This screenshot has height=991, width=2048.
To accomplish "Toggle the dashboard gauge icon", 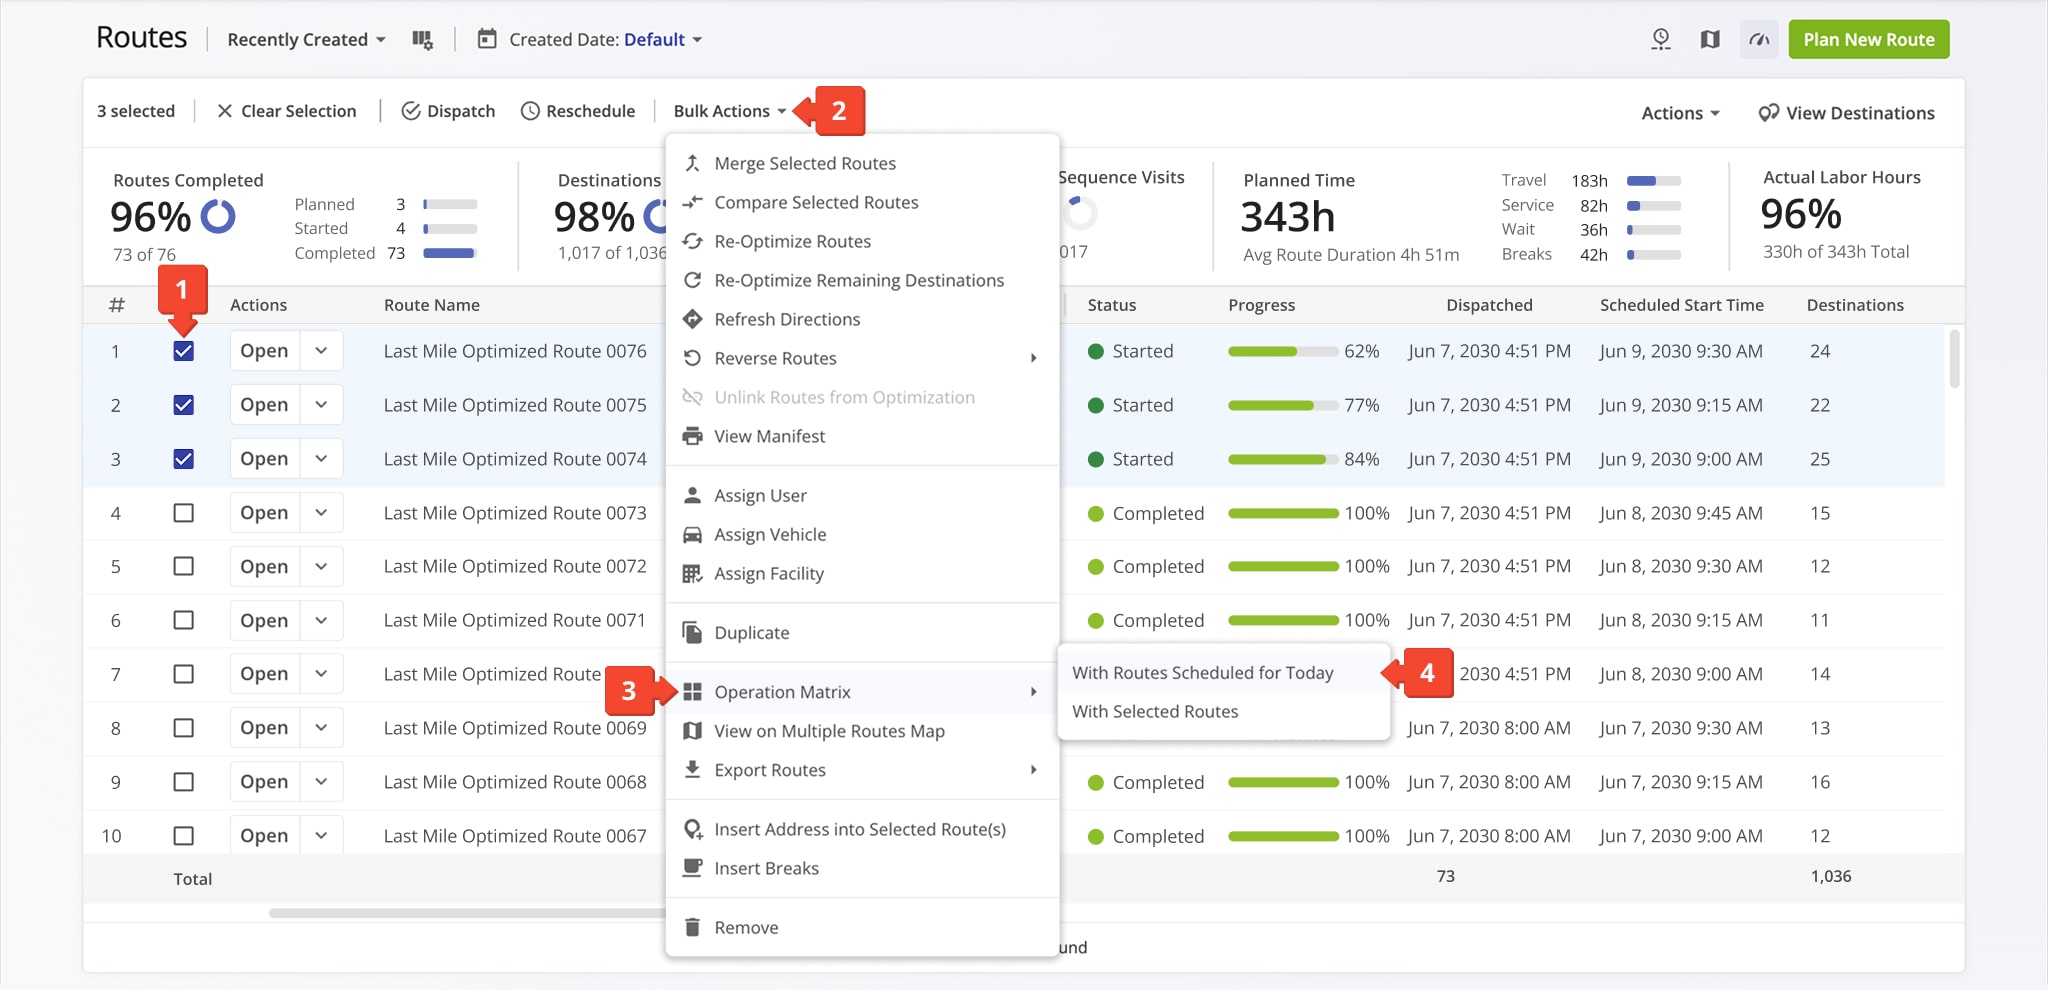I will tap(1759, 40).
